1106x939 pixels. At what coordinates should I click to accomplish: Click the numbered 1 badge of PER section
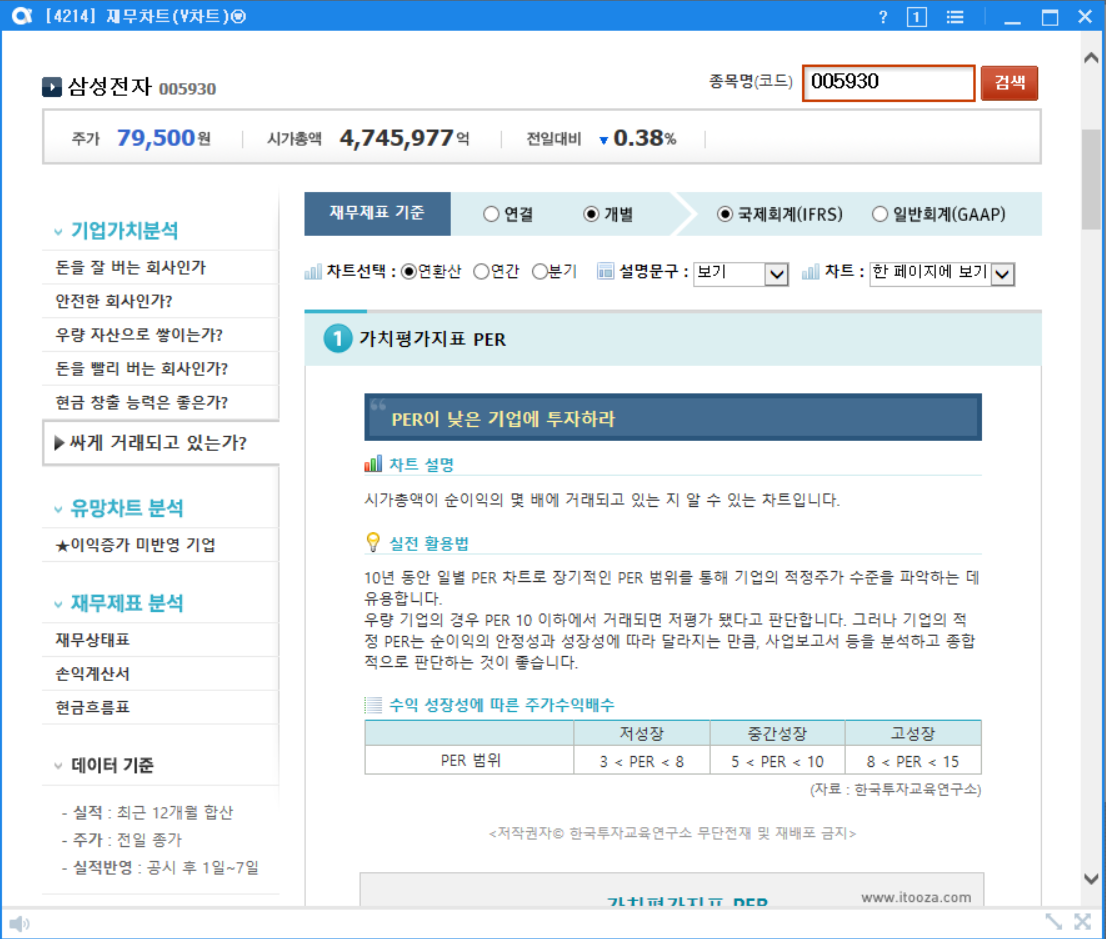coord(338,339)
